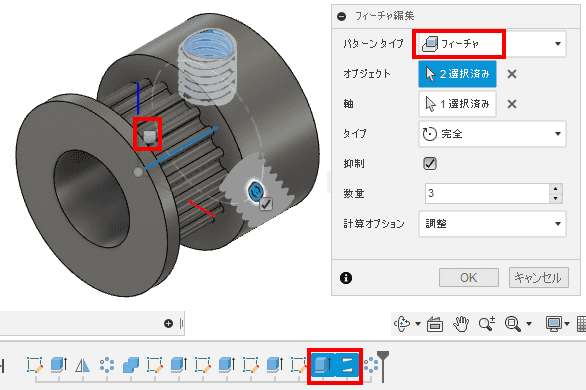
Task: Clear the 軸 selection with X
Action: [512, 104]
